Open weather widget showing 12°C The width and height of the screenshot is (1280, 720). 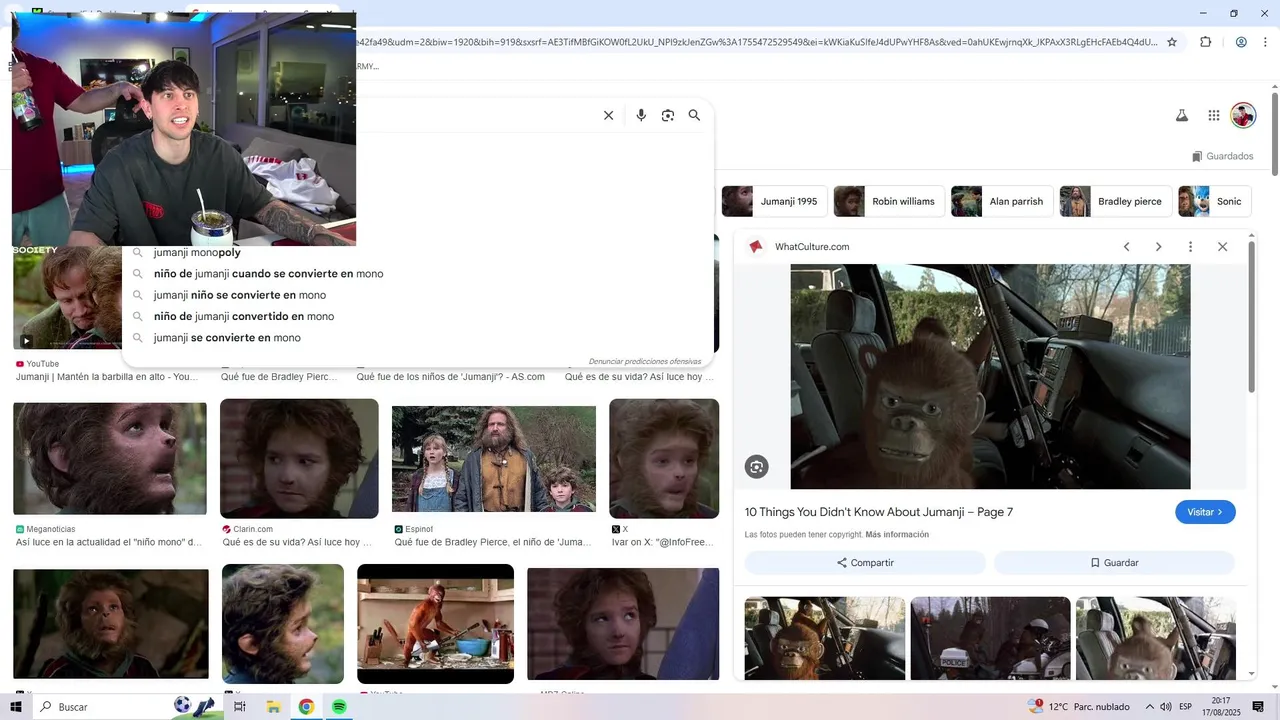click(x=1081, y=707)
